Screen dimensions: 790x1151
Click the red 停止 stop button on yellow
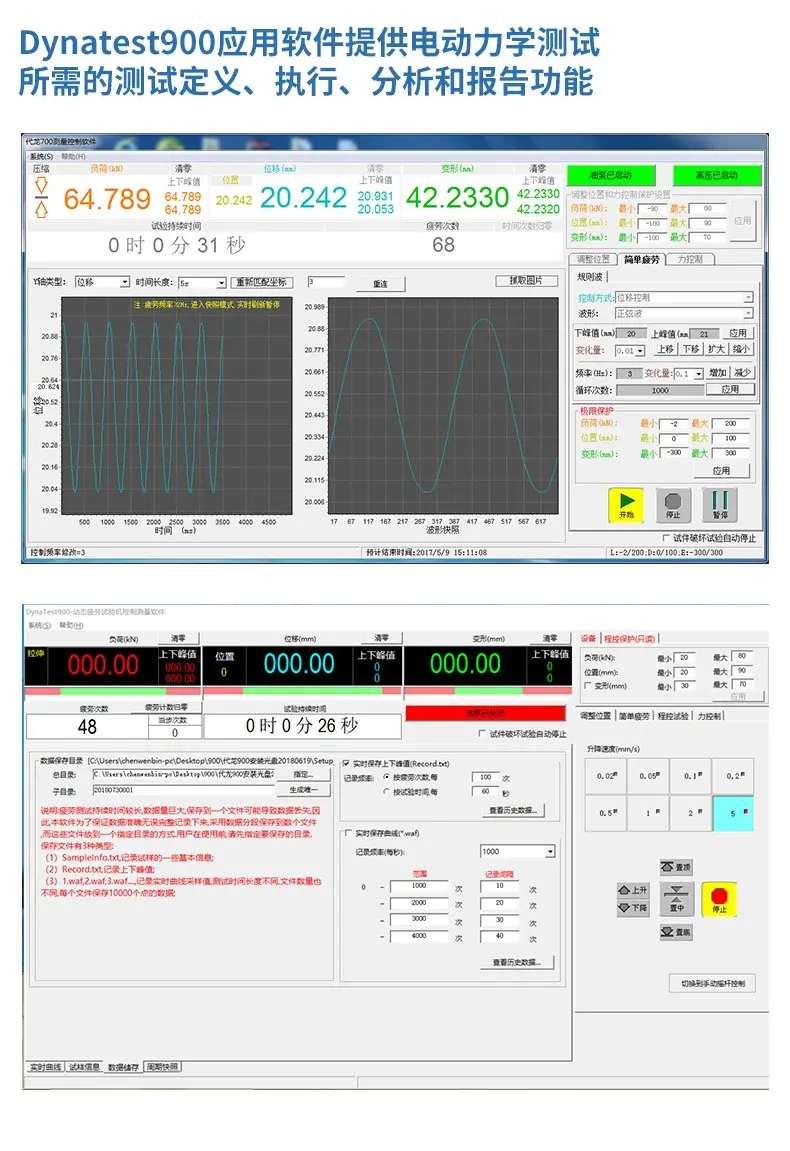click(720, 899)
